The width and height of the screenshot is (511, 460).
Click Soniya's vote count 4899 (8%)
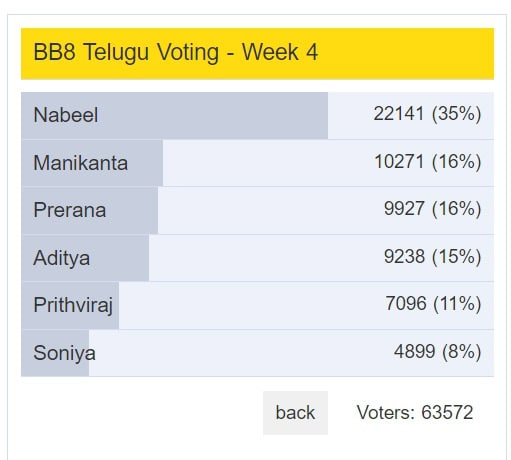click(437, 351)
